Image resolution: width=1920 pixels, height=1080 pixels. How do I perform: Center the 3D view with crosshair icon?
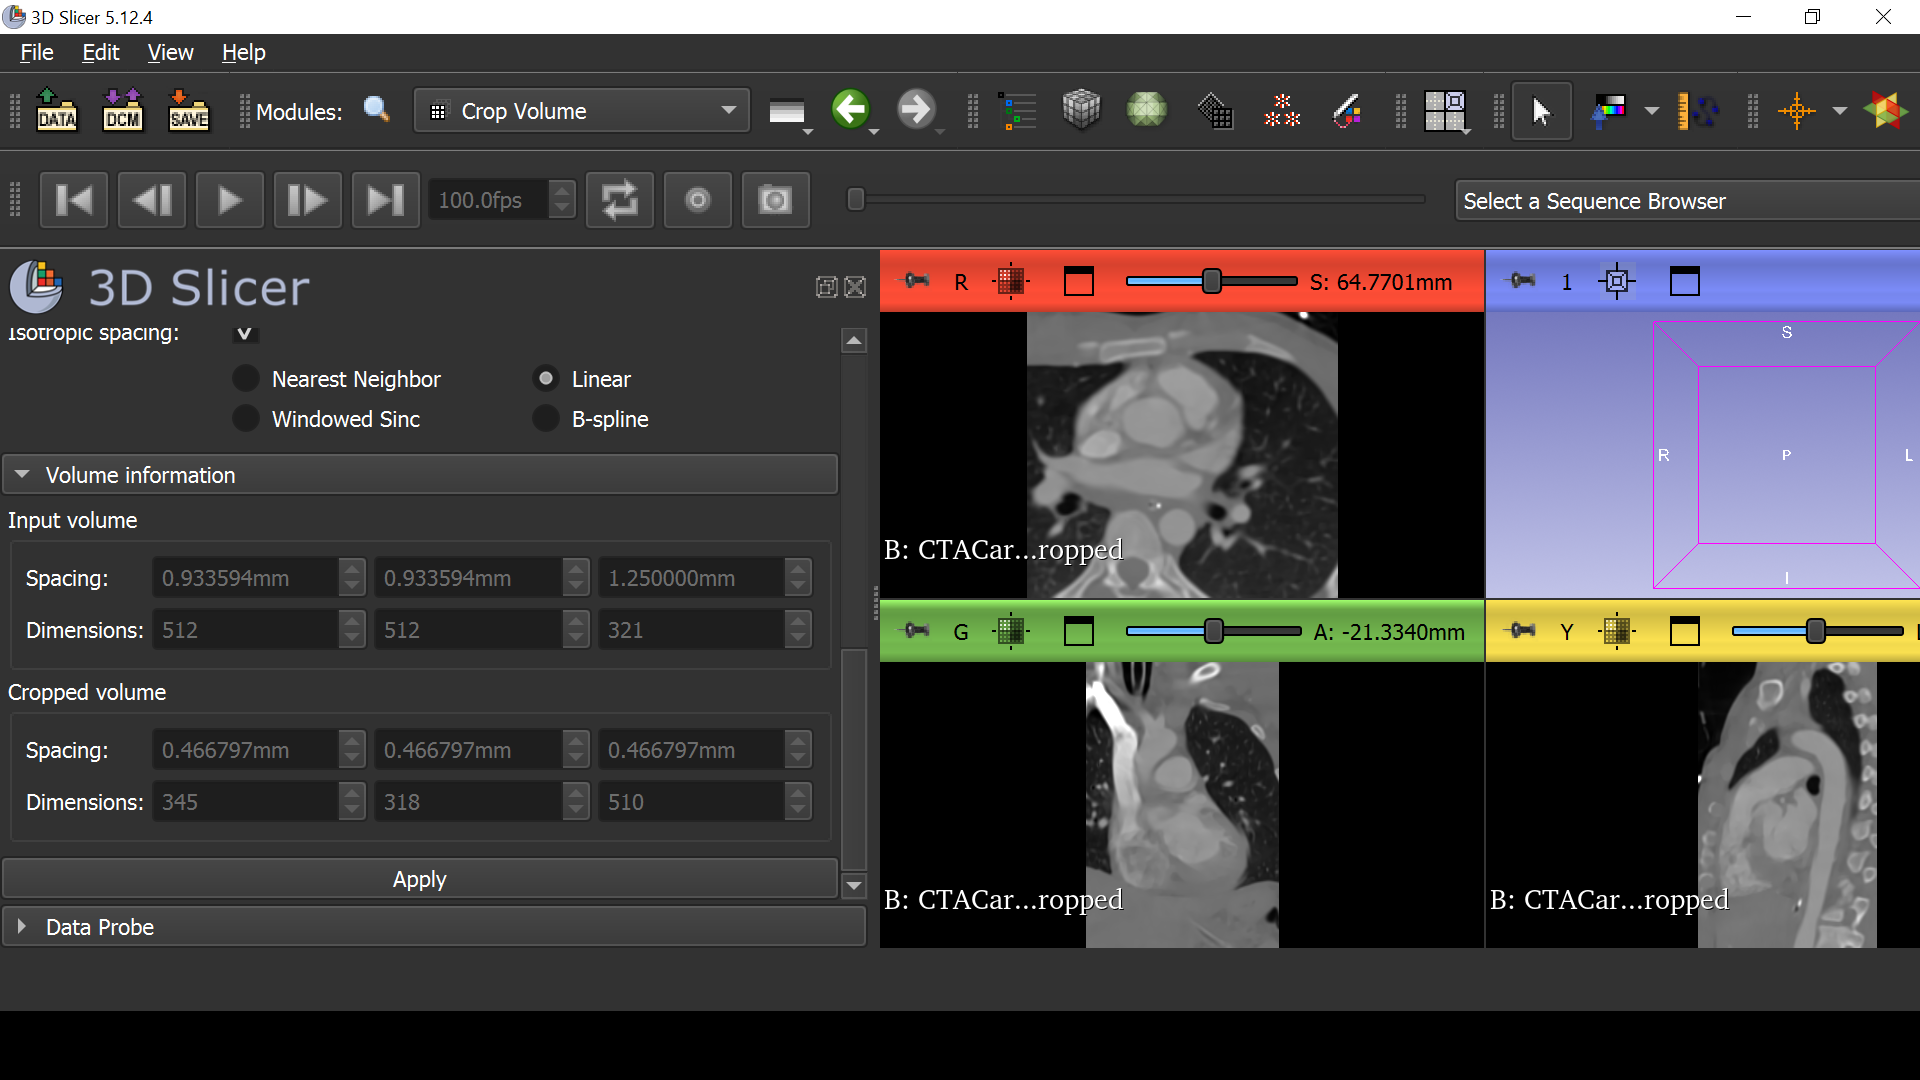coord(1617,282)
